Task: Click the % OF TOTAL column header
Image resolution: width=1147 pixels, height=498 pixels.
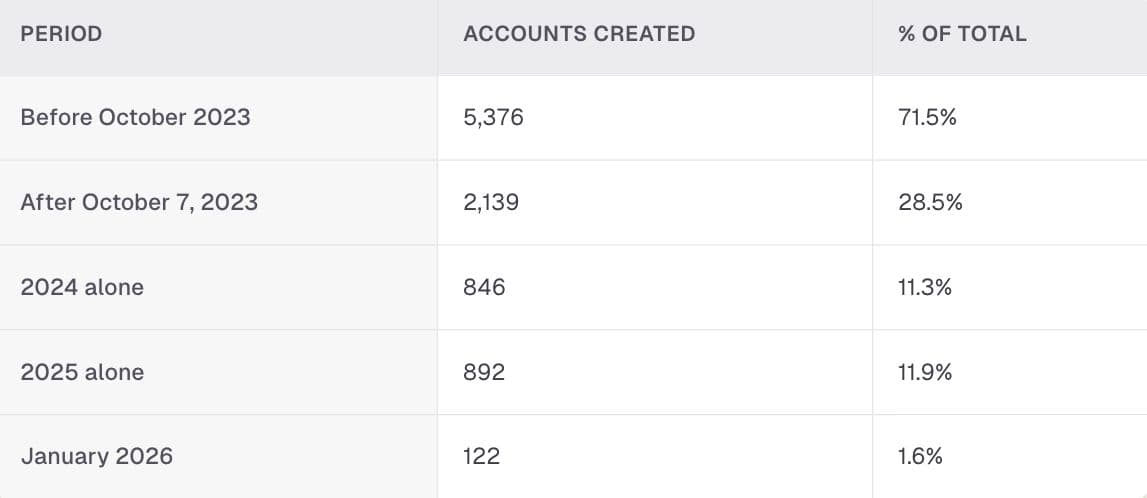Action: click(x=962, y=34)
